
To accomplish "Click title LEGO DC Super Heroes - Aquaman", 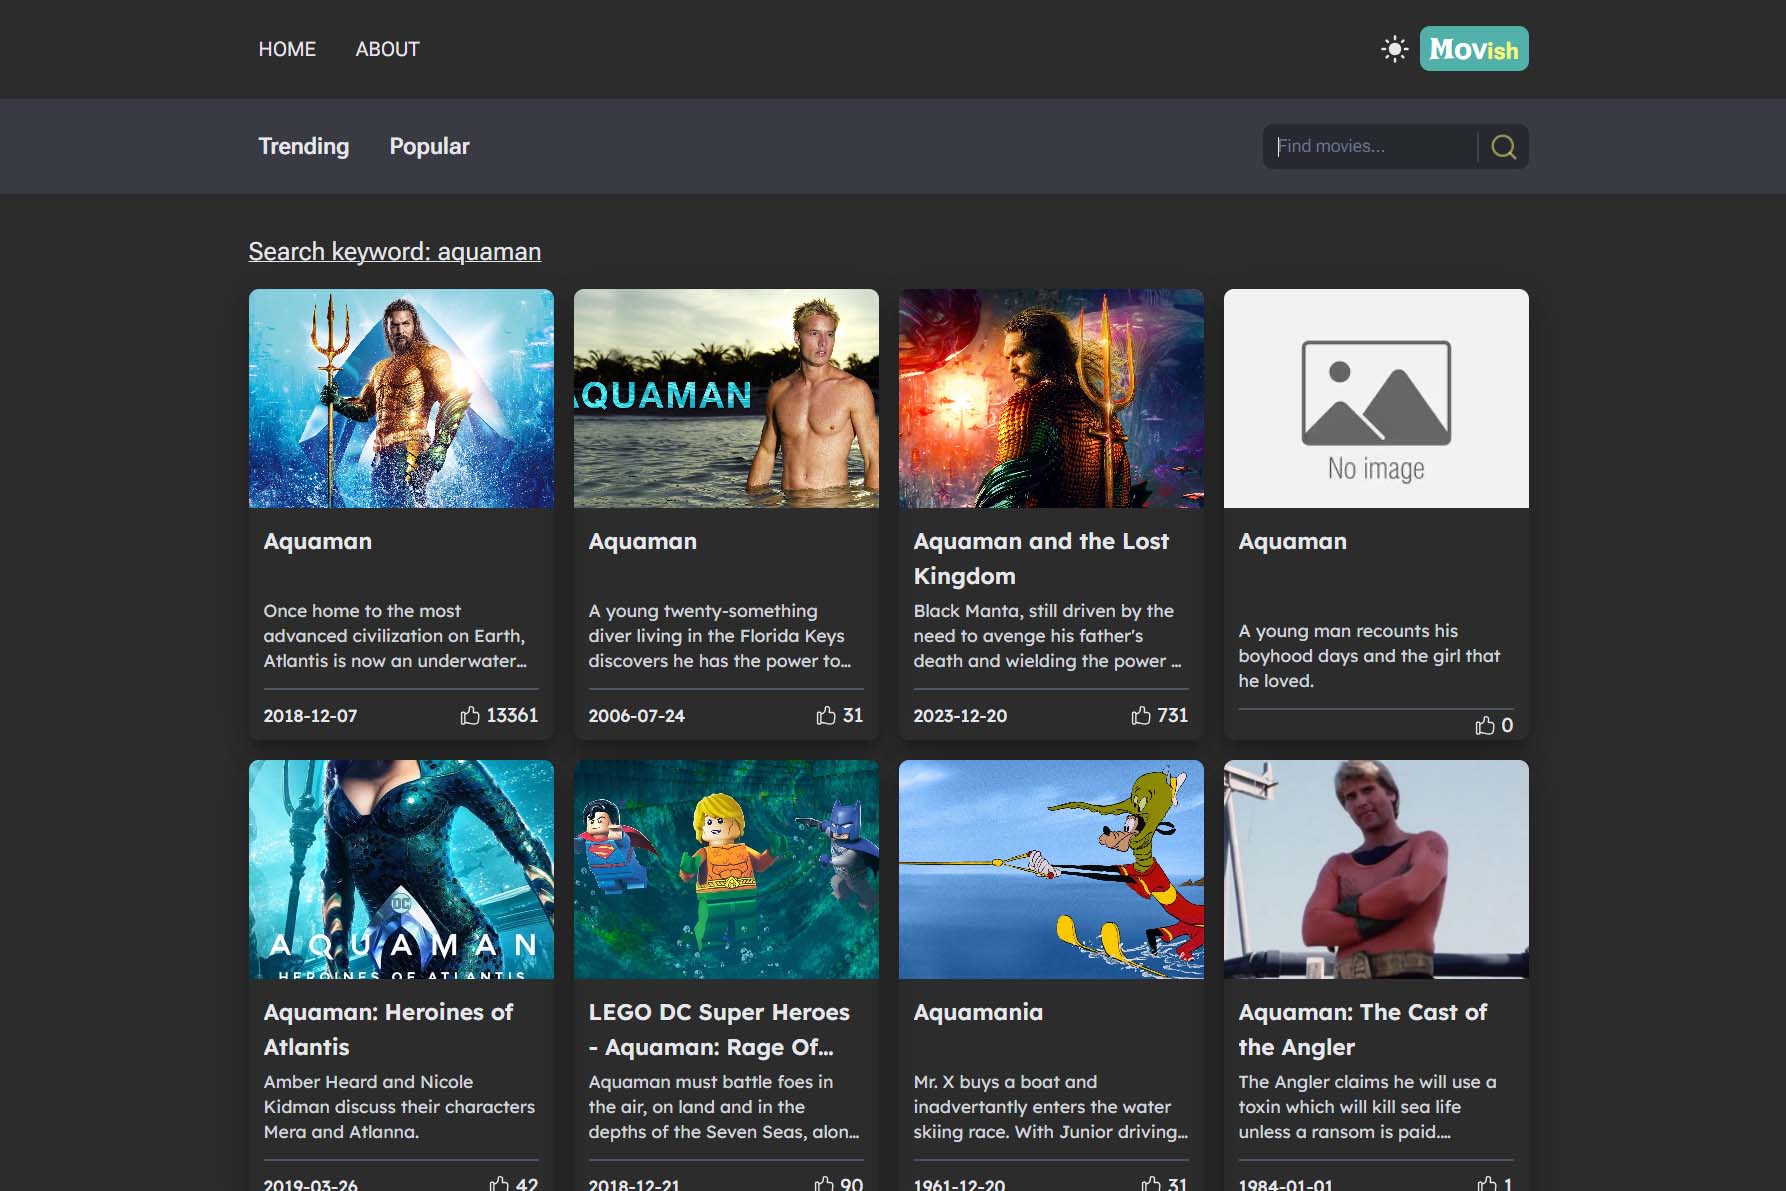I will pos(719,1029).
